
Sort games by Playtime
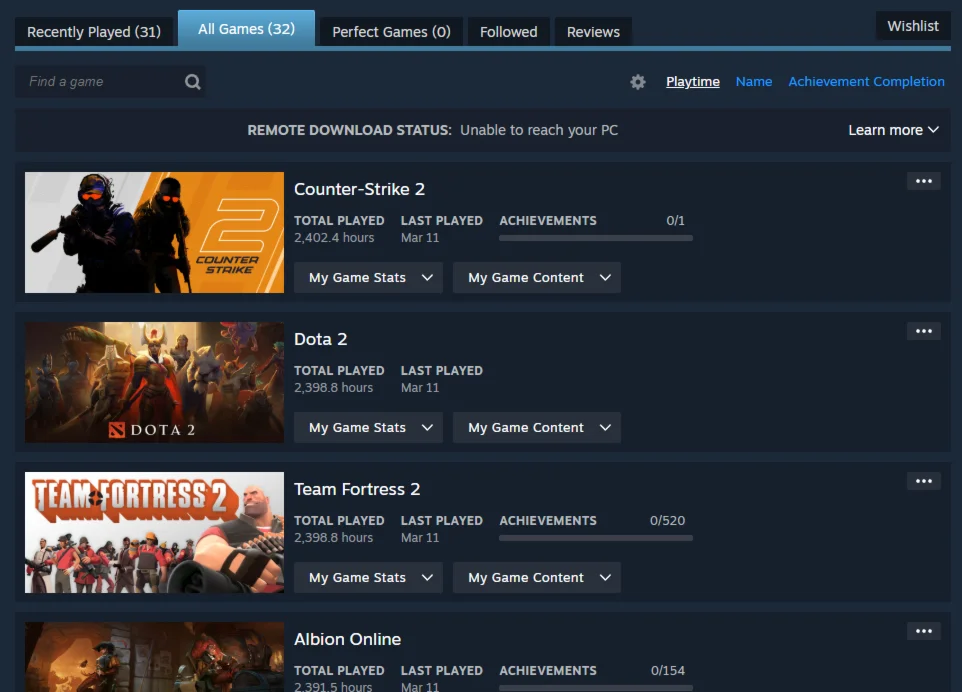(x=693, y=82)
